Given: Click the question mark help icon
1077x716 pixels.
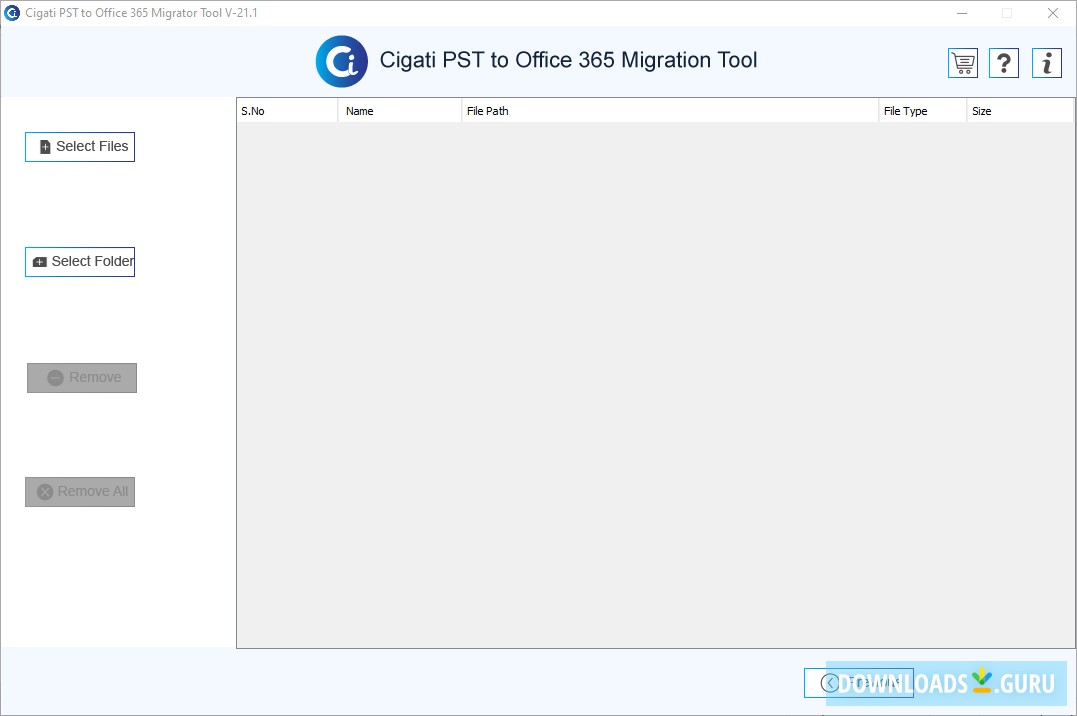Looking at the screenshot, I should pos(1004,62).
